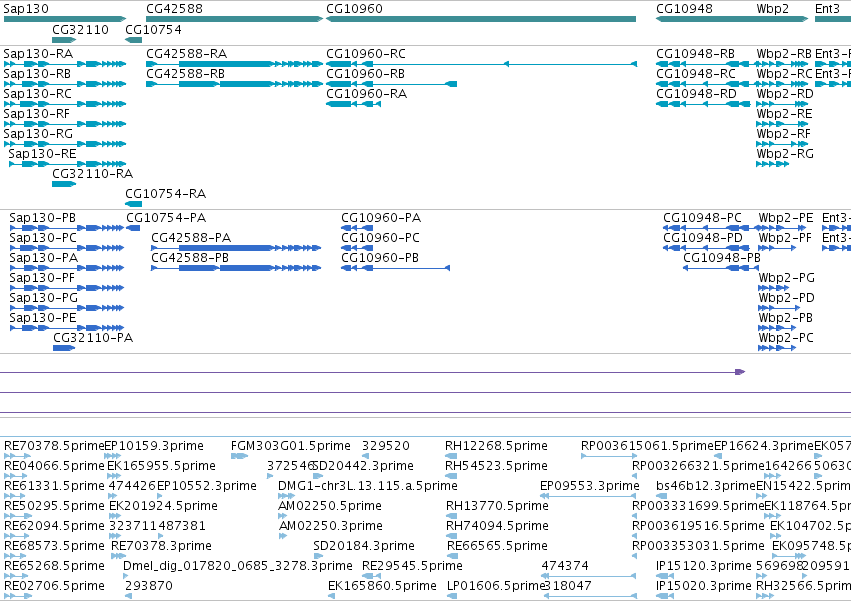Screen dimensions: 851x601
Task: Select the Sap130-PE protein label
Action: pyautogui.click(x=43, y=318)
